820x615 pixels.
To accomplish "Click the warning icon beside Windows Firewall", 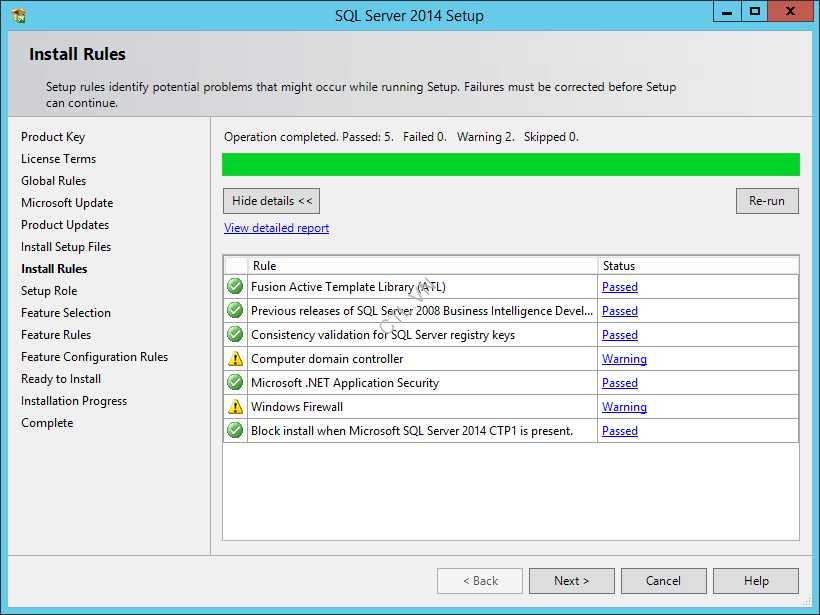I will pos(234,406).
